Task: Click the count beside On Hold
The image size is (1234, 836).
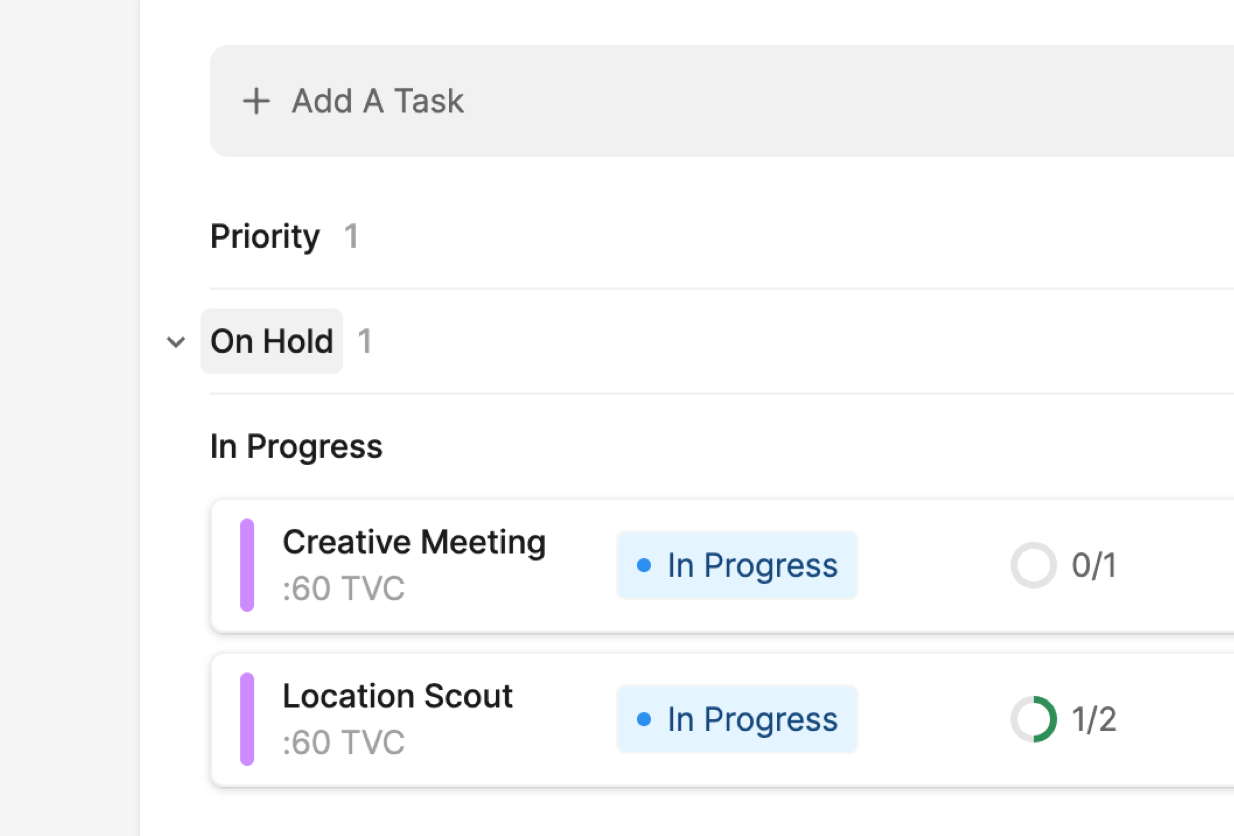Action: point(365,342)
